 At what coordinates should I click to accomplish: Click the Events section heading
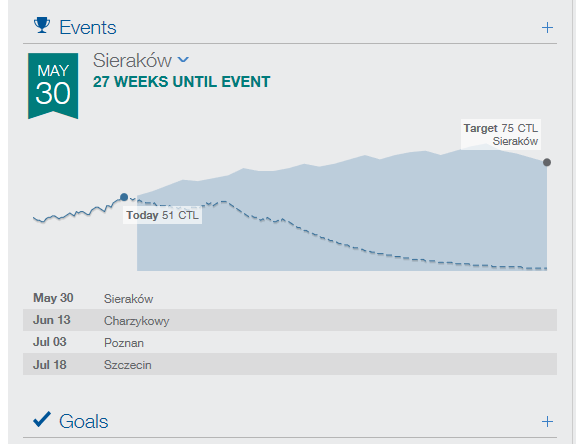(88, 28)
